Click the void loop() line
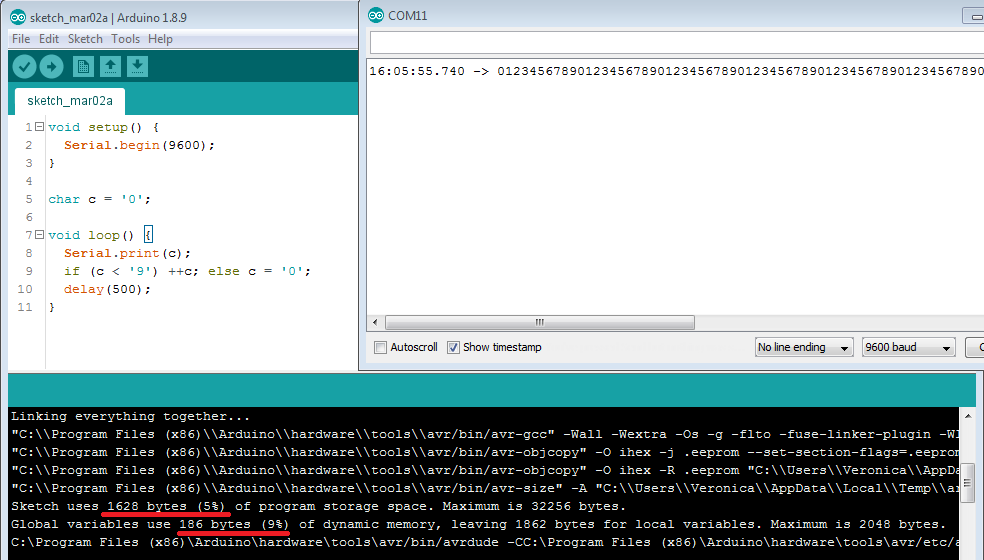This screenshot has width=984, height=560. pyautogui.click(x=100, y=235)
